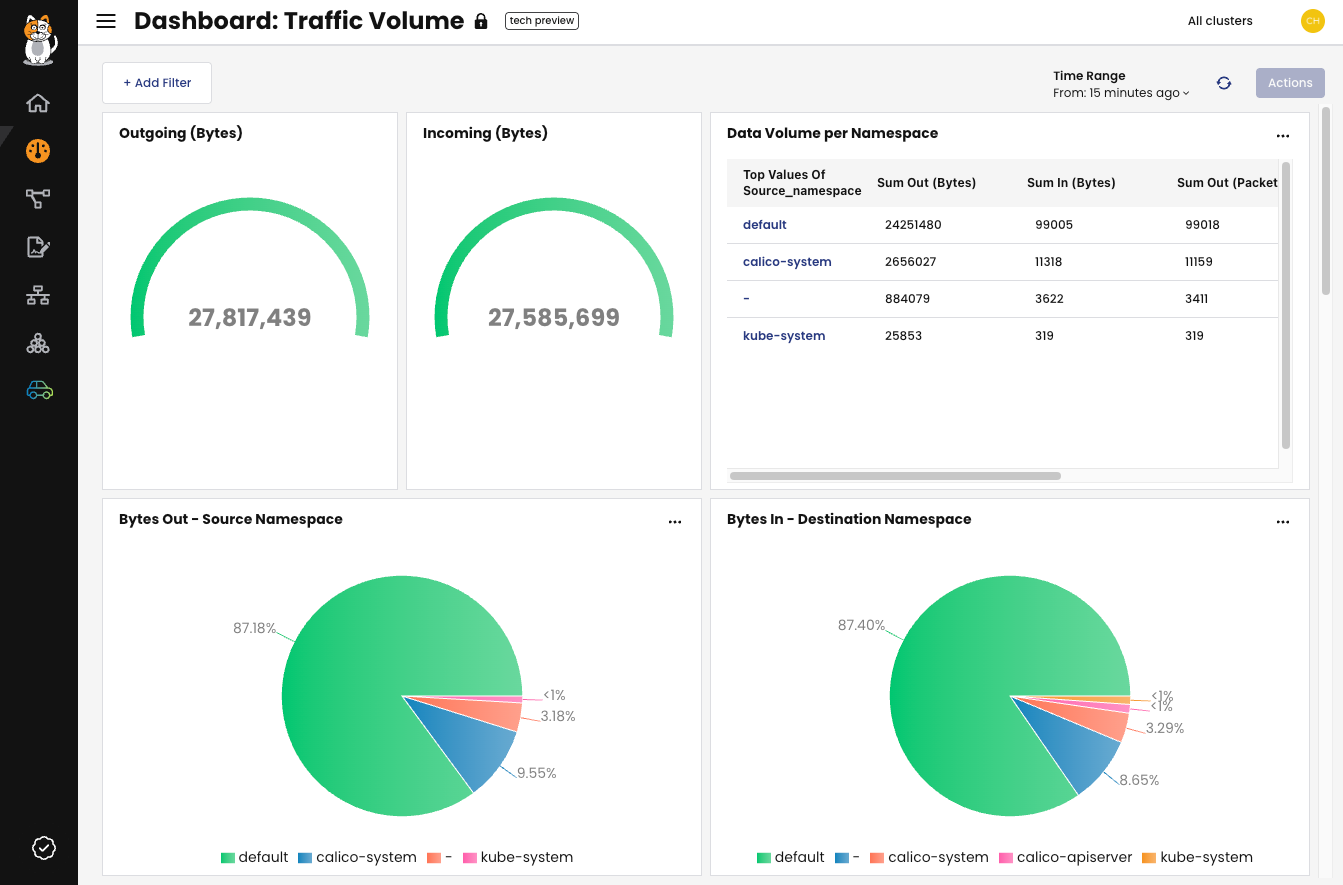Image resolution: width=1343 pixels, height=885 pixels.
Task: Open the All clusters selector
Action: click(1220, 20)
